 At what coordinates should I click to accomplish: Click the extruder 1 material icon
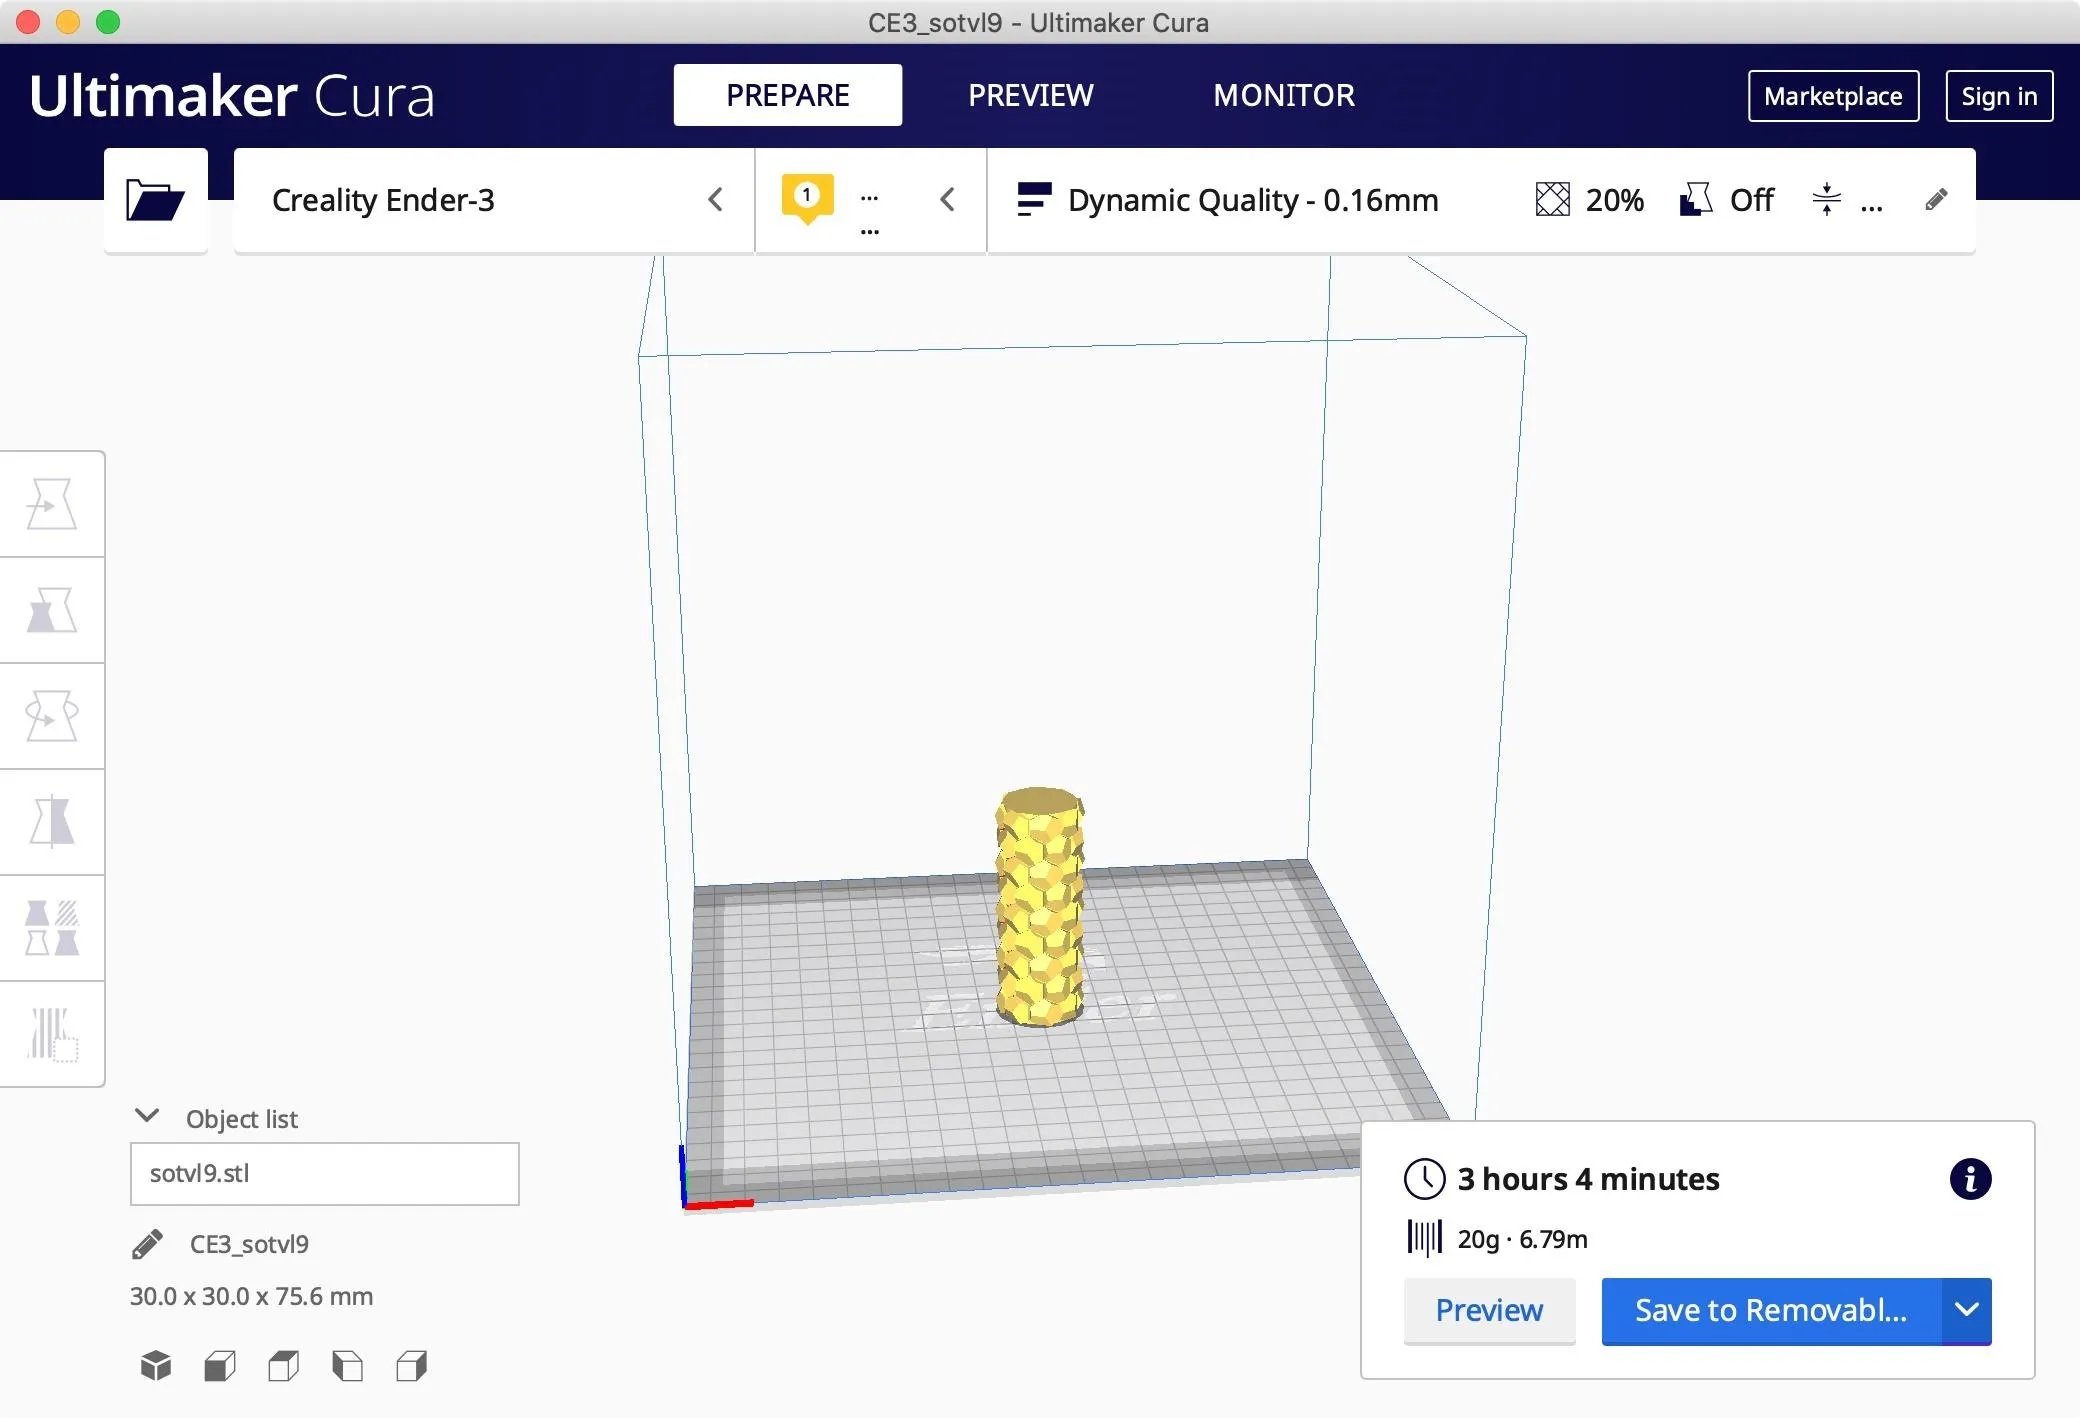[807, 199]
